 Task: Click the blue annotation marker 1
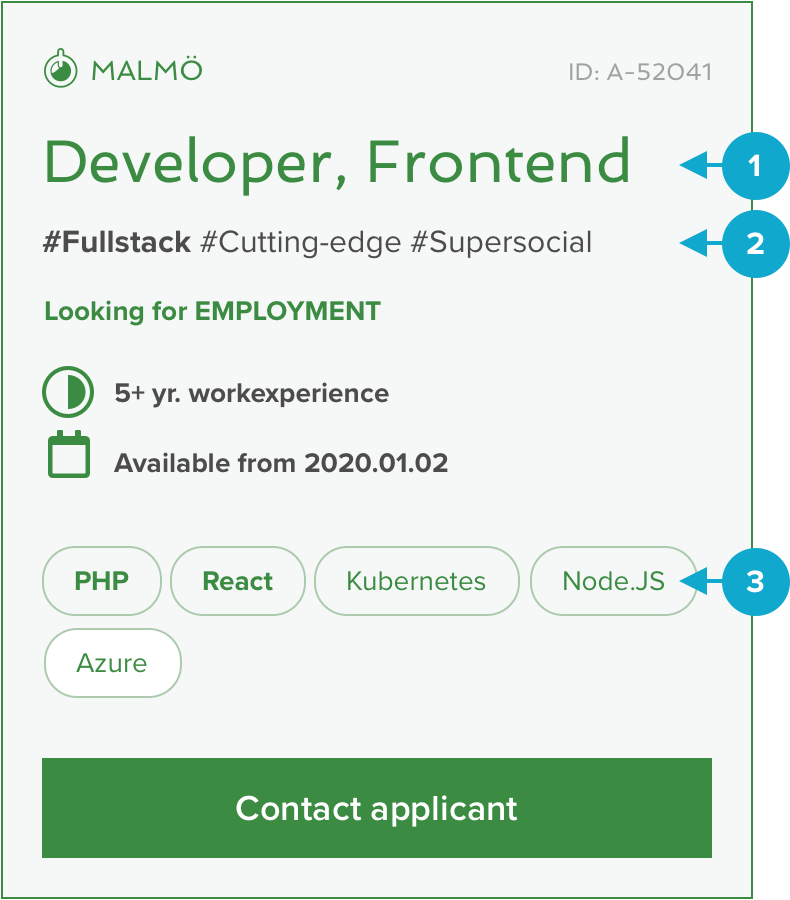coord(756,166)
